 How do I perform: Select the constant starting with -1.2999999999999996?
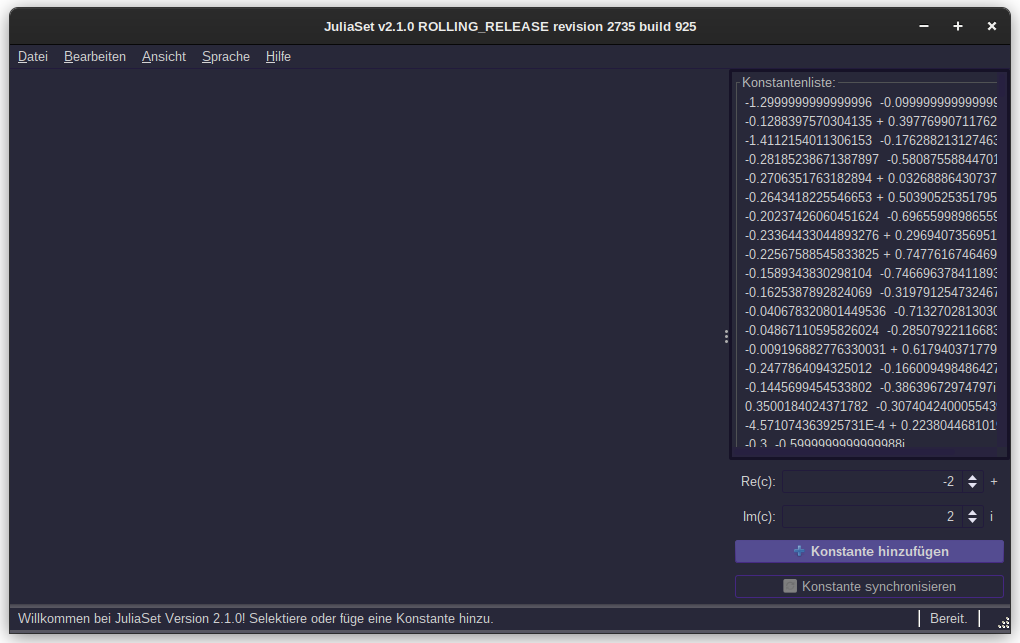(869, 101)
